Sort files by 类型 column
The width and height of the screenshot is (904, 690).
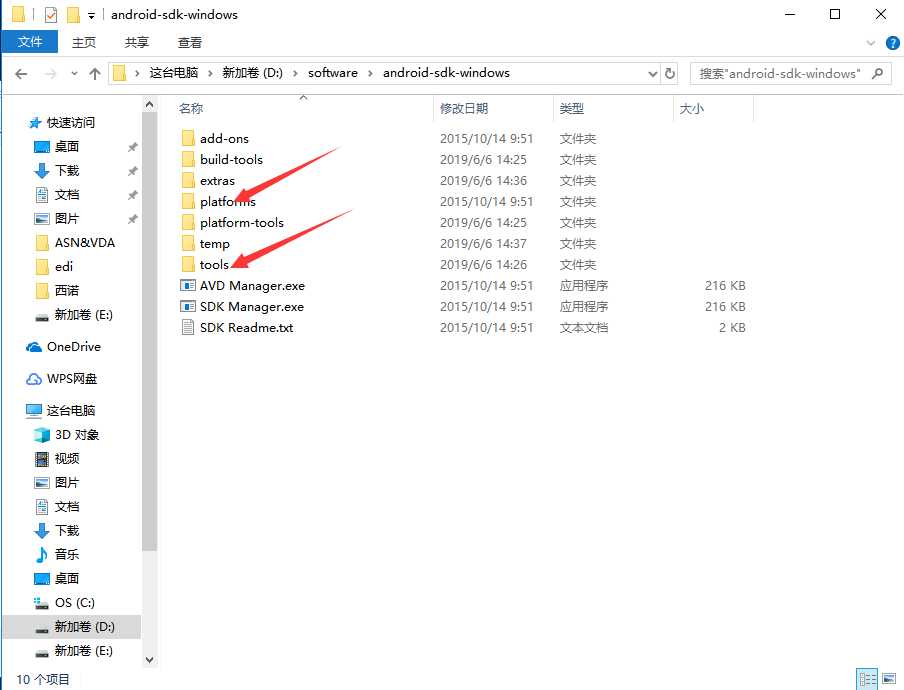click(x=571, y=108)
